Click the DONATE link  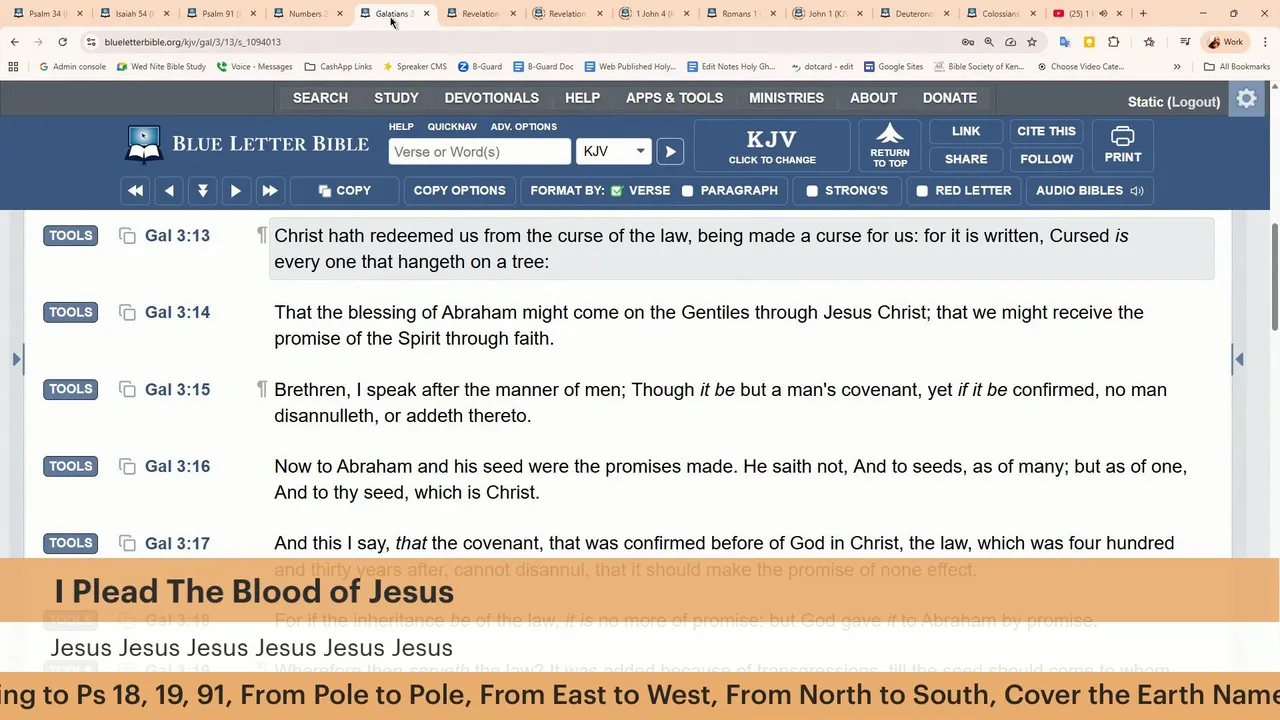(949, 98)
